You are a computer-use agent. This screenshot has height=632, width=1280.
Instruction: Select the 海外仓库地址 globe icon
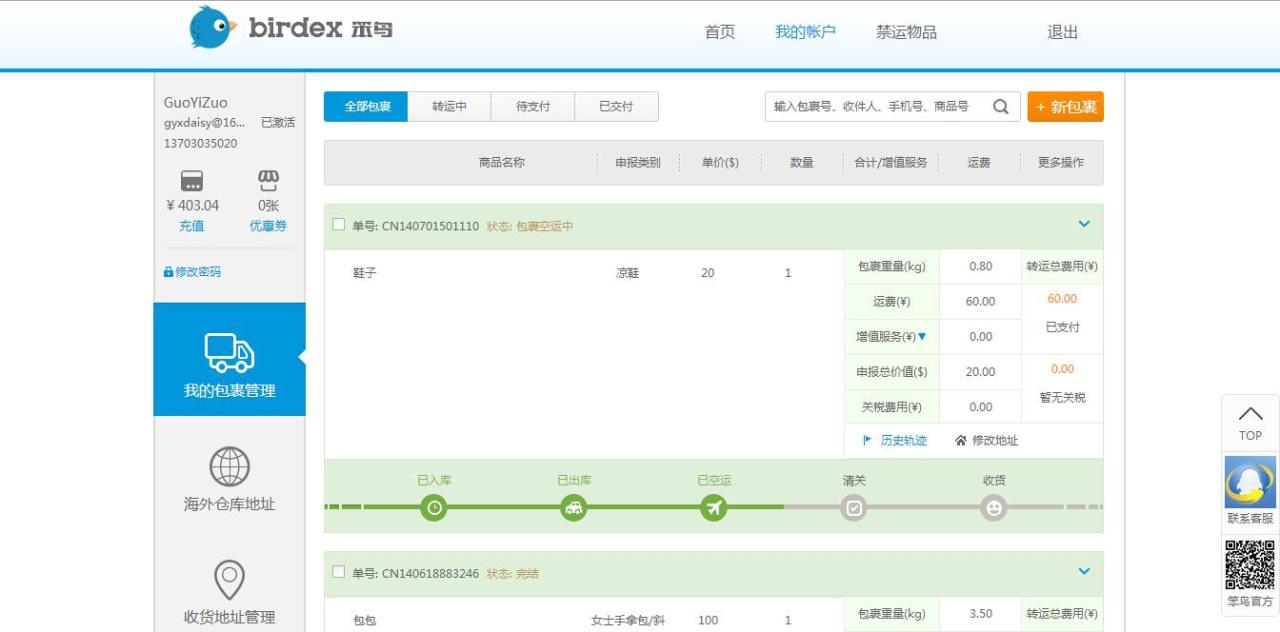tap(229, 467)
